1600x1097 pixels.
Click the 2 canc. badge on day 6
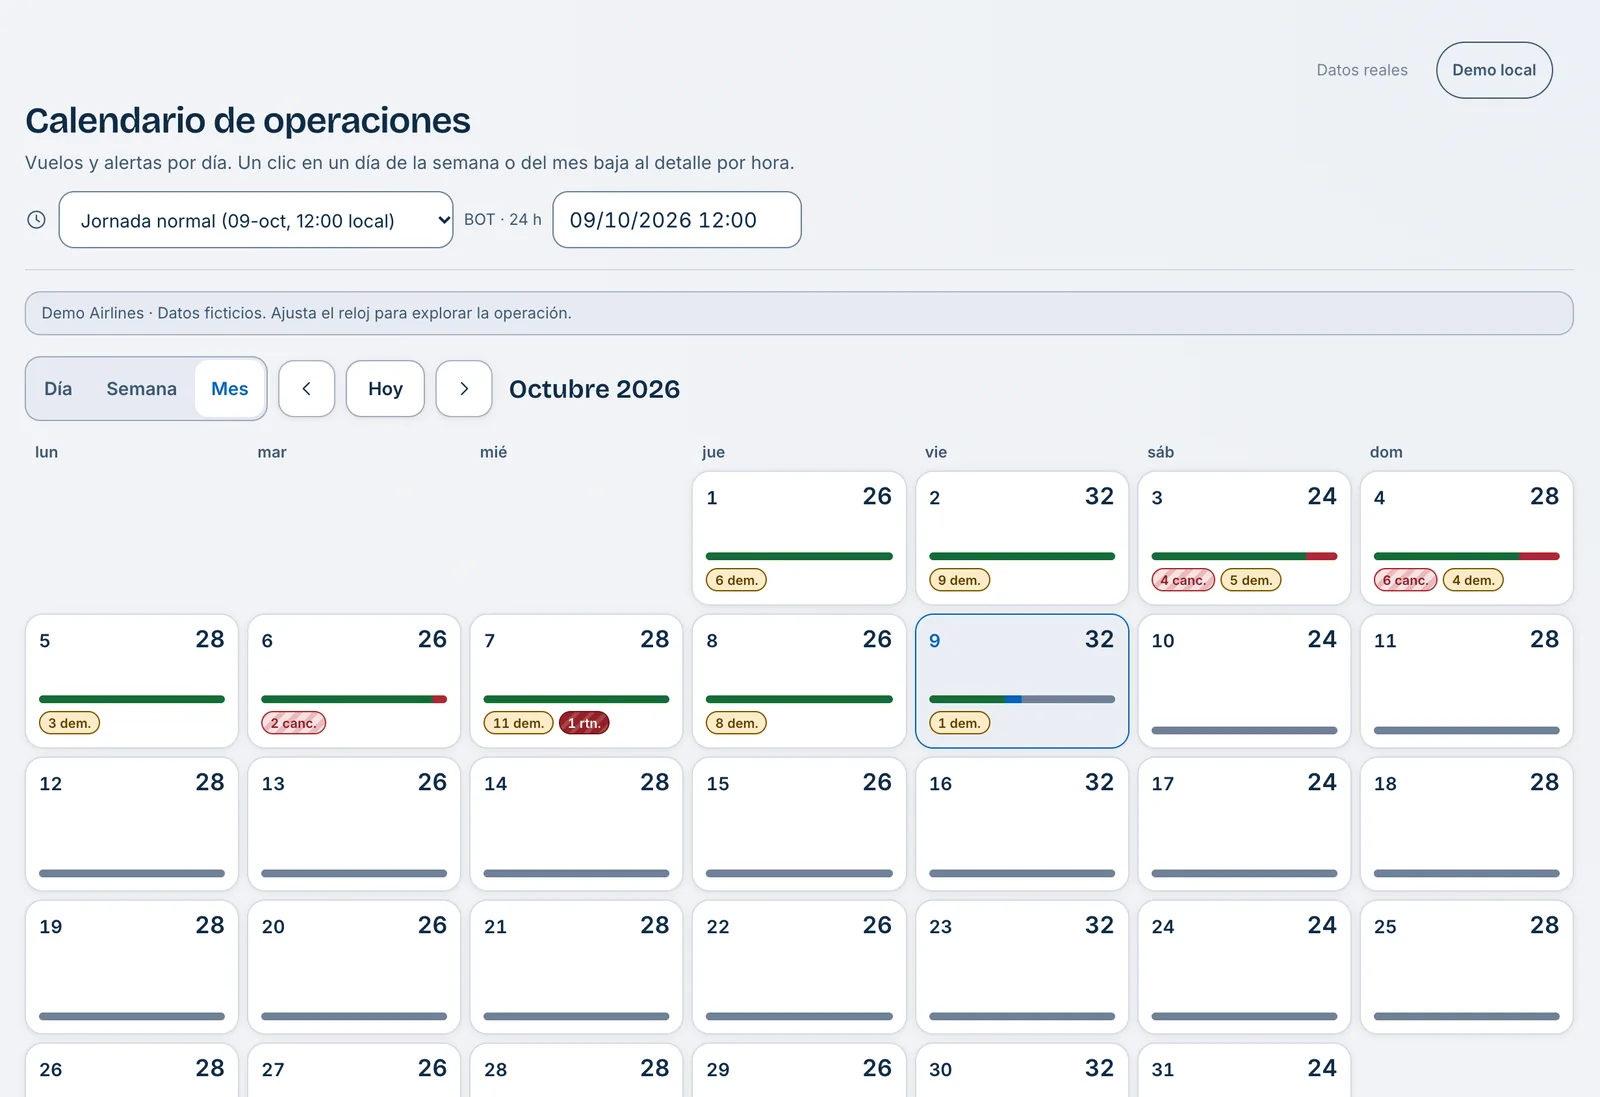click(294, 723)
